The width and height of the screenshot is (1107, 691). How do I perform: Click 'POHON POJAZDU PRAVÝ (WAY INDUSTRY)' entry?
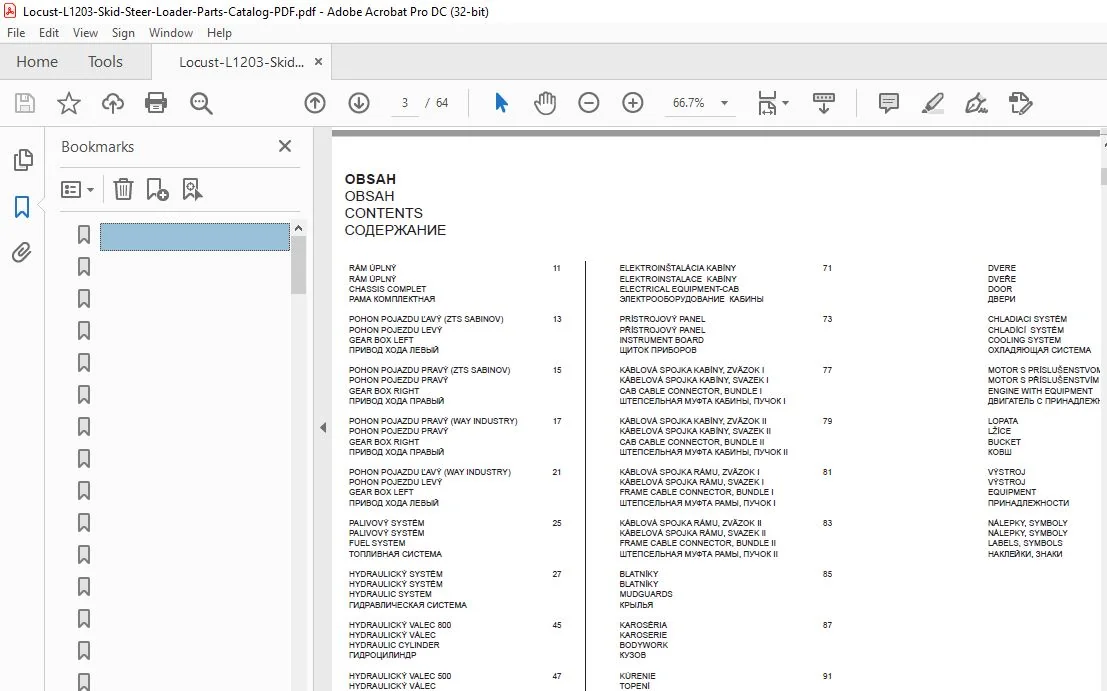pos(433,421)
